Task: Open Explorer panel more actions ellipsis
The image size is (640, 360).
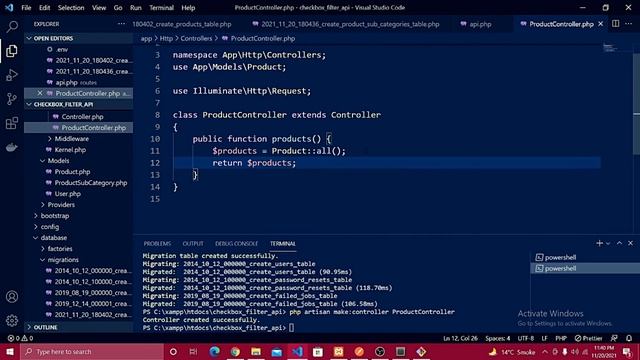Action: [121, 24]
